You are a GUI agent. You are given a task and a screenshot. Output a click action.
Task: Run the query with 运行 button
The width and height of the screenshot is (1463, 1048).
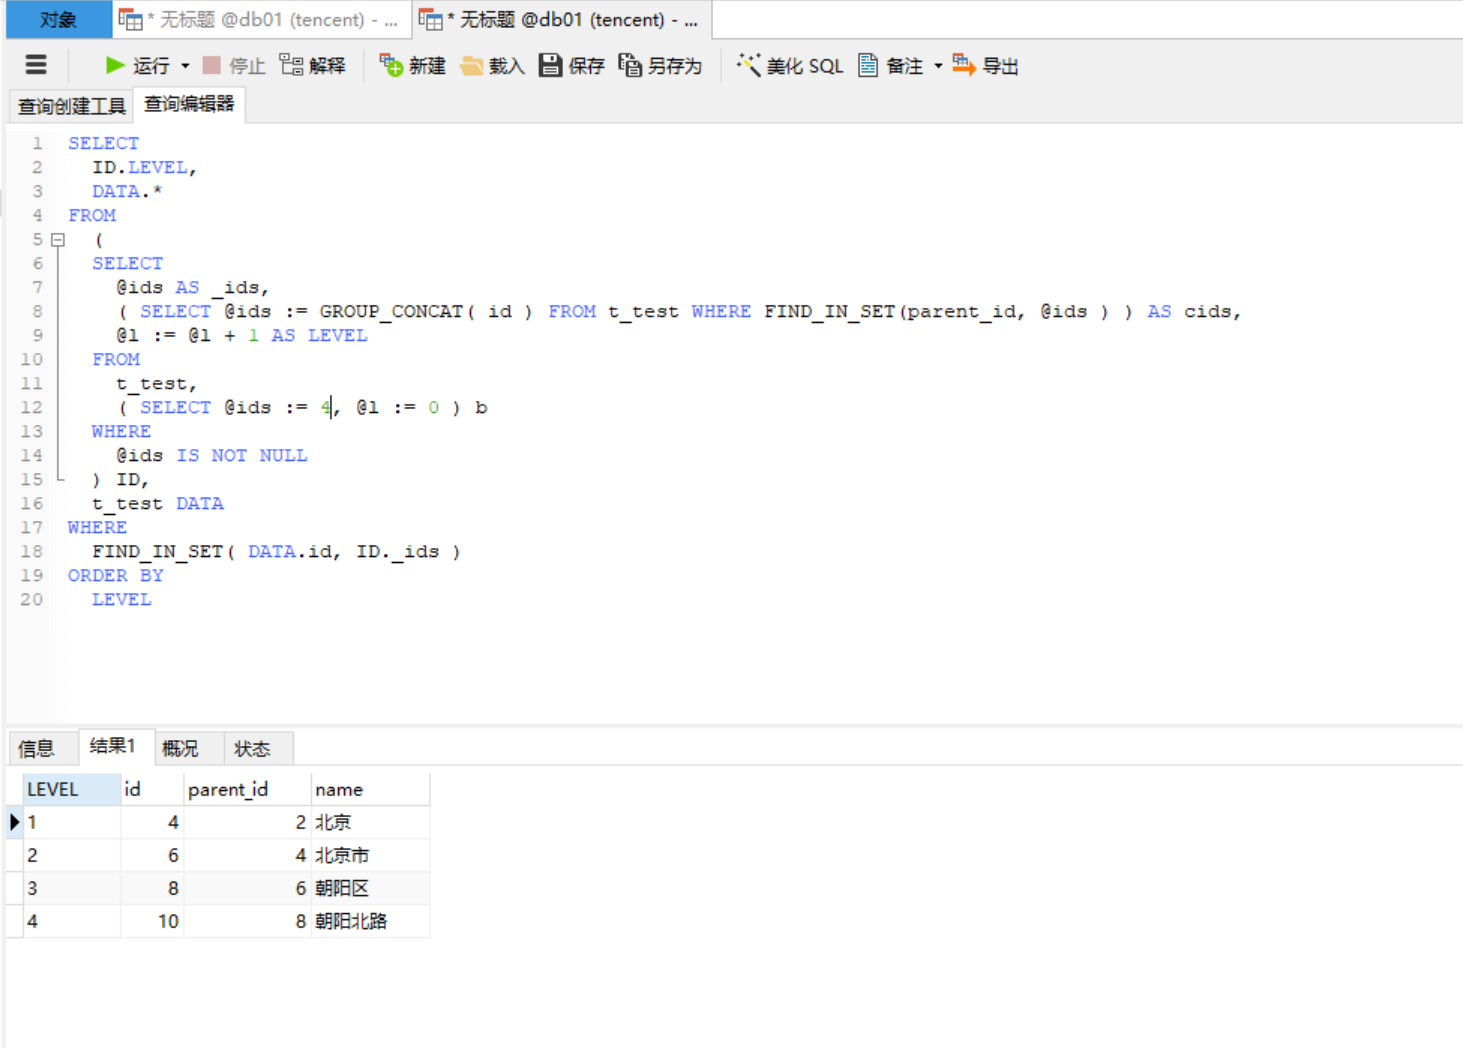click(x=137, y=65)
